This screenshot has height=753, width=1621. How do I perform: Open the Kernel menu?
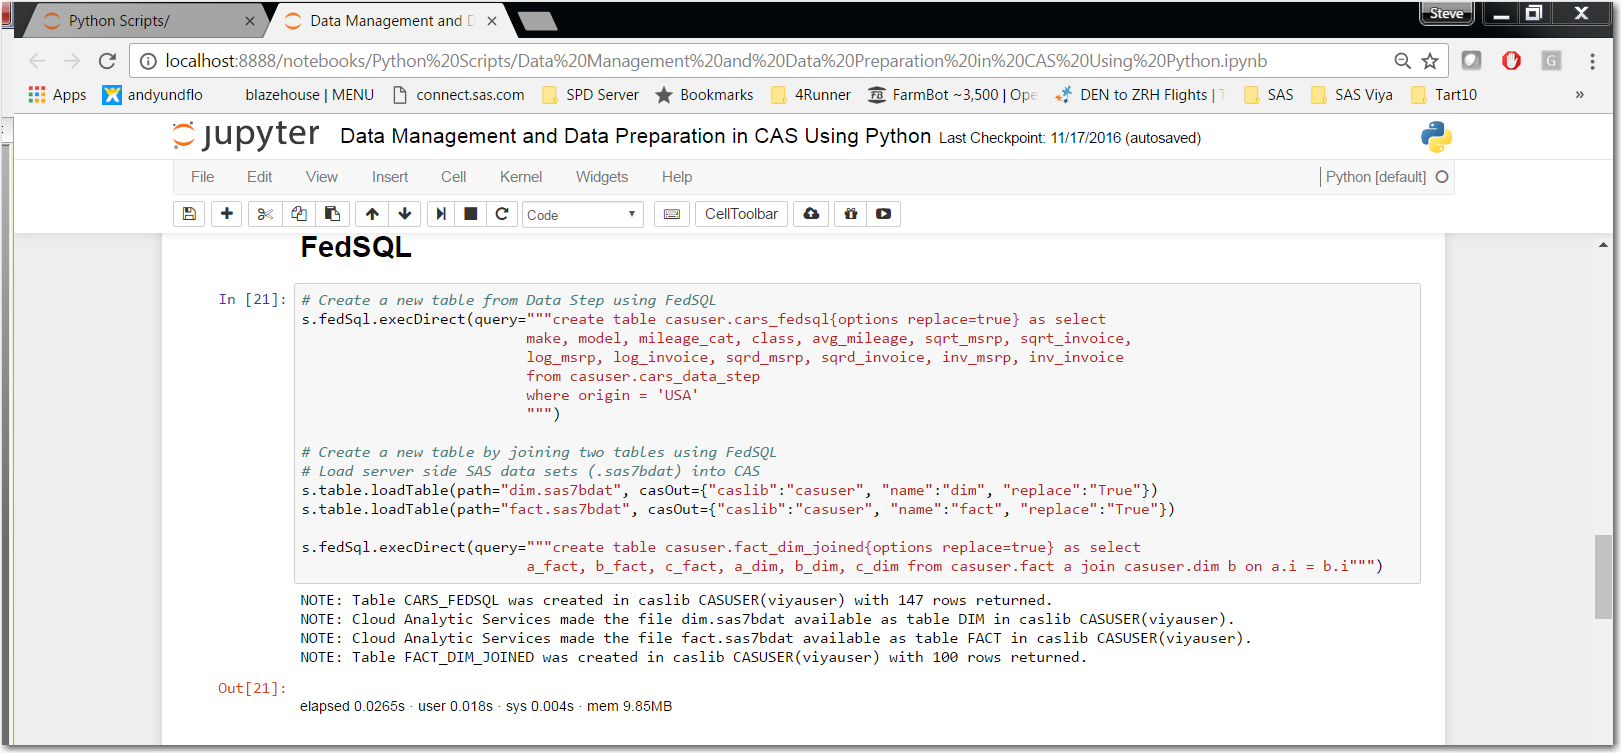pos(520,177)
